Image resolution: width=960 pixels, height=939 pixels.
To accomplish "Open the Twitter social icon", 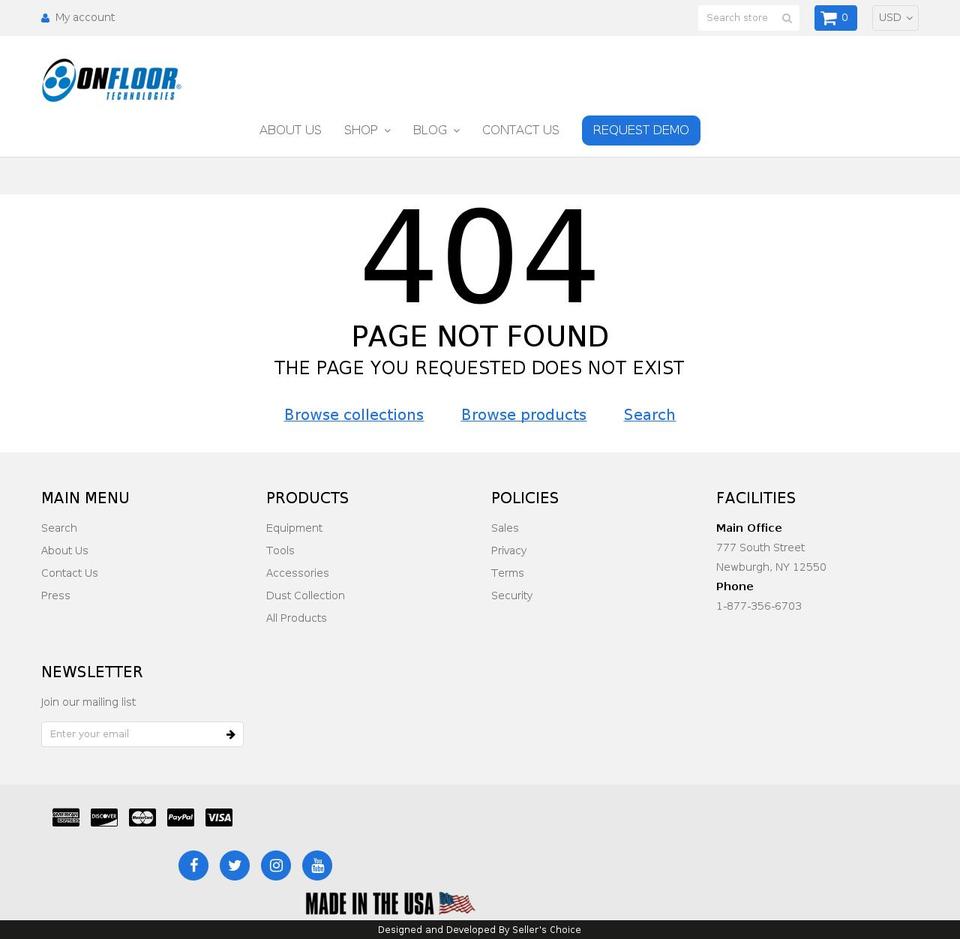I will pos(234,866).
